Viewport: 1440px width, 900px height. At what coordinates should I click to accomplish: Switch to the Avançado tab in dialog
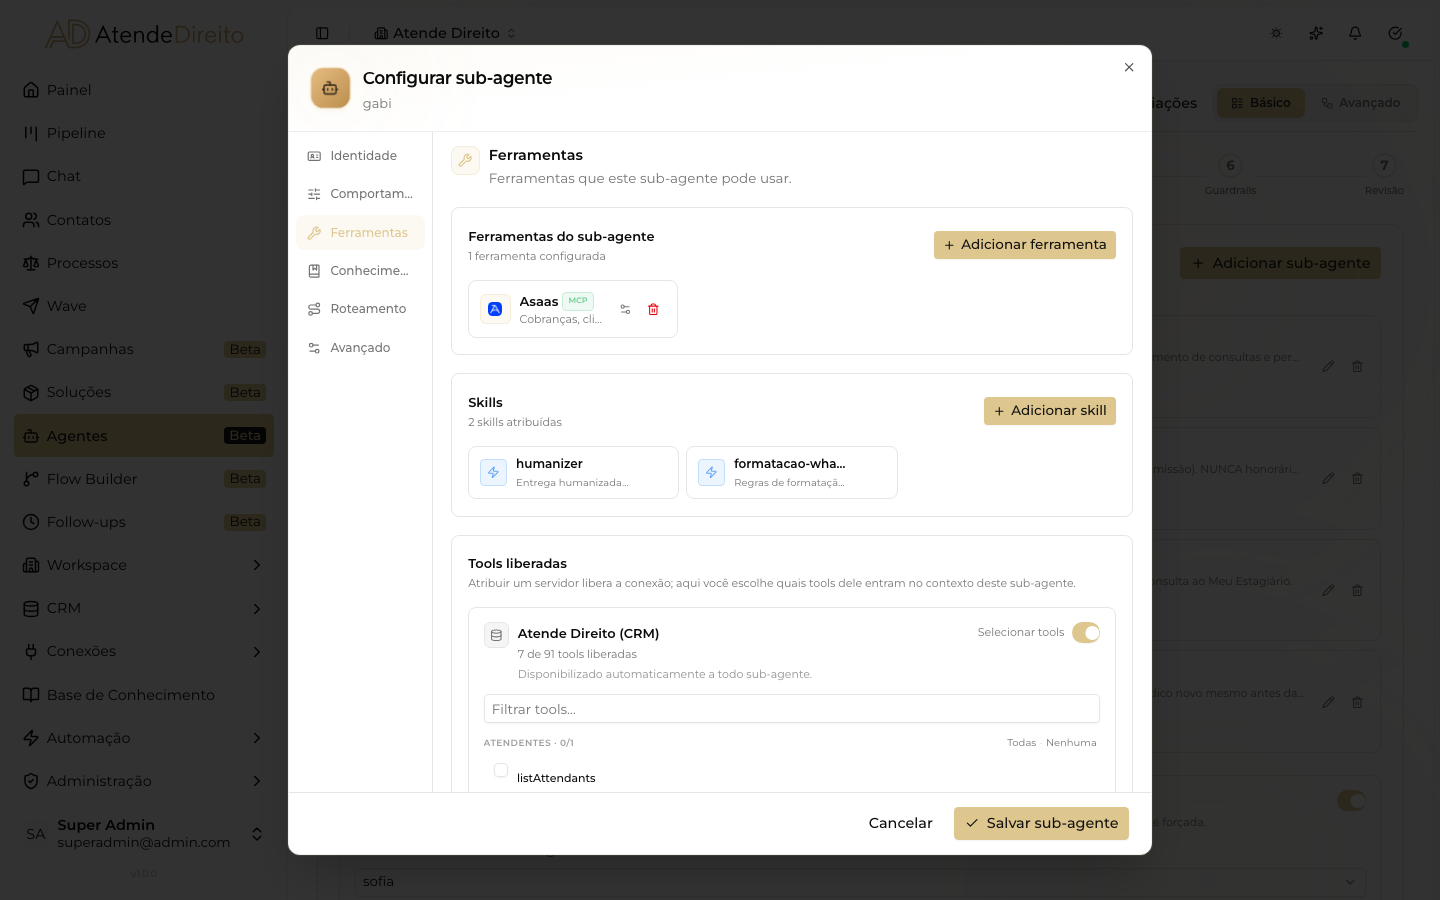(x=360, y=348)
